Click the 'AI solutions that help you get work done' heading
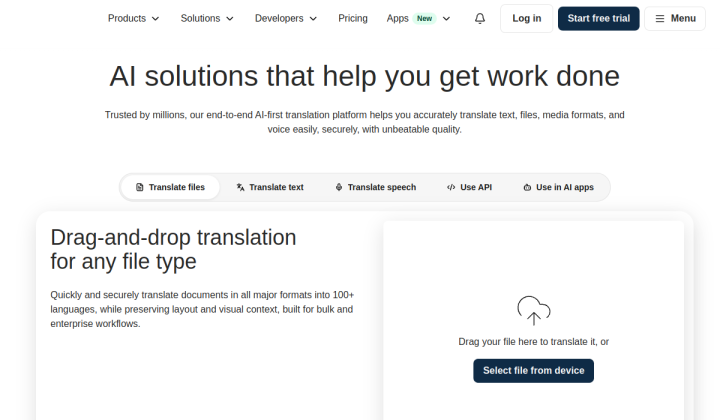Image resolution: width=720 pixels, height=420 pixels. pyautogui.click(x=365, y=76)
